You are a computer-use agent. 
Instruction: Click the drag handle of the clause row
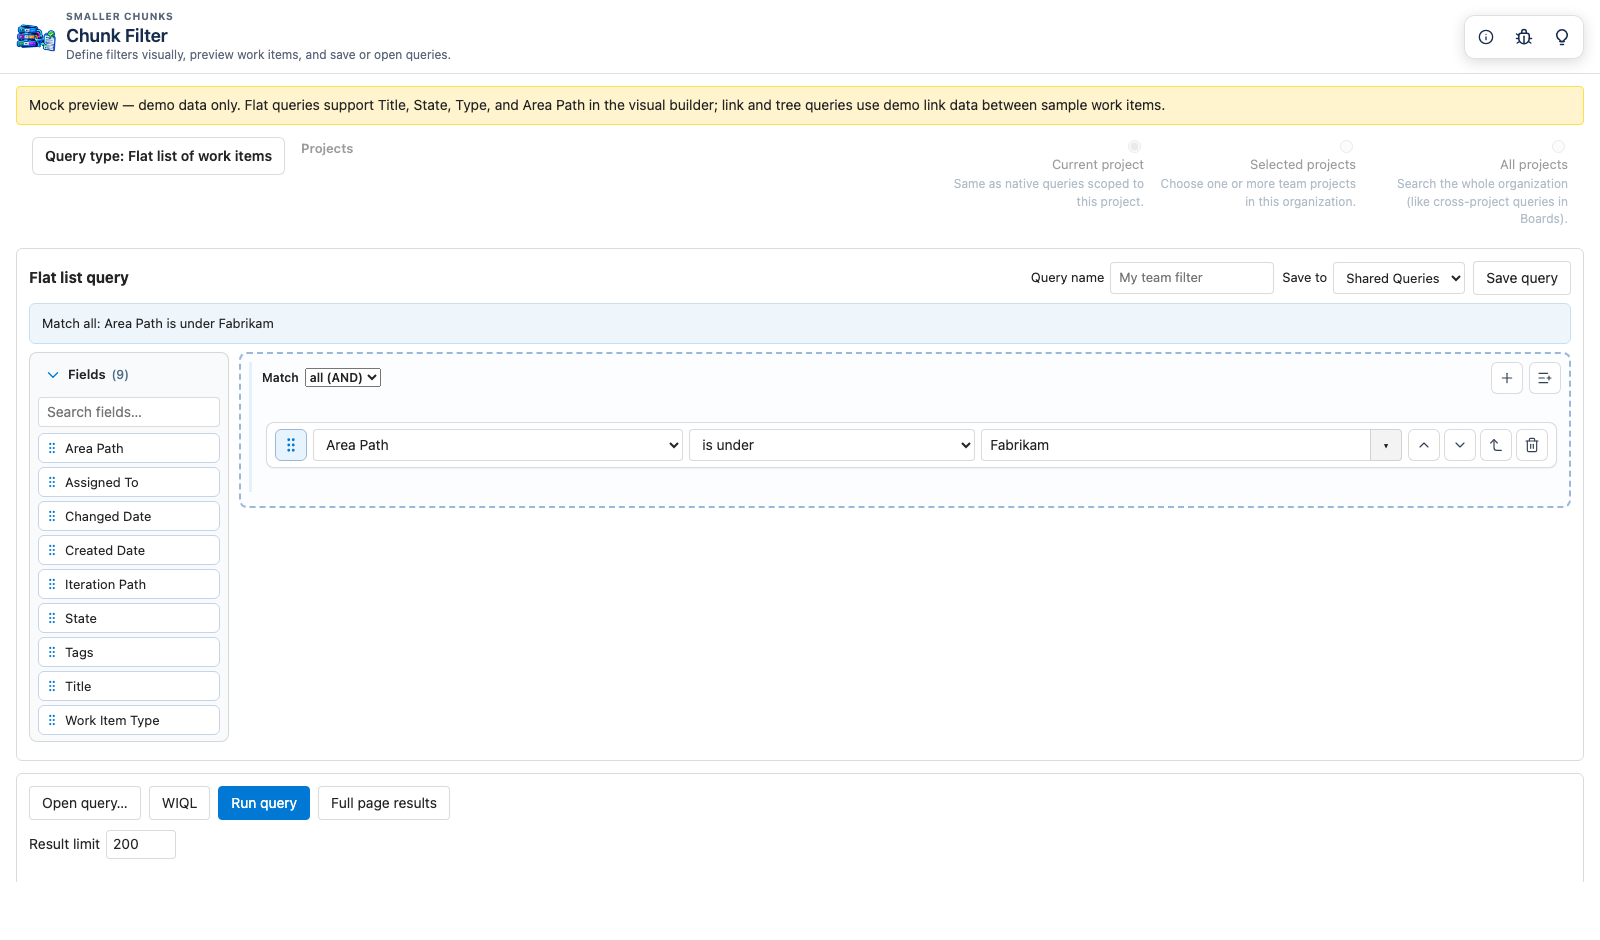pos(291,445)
